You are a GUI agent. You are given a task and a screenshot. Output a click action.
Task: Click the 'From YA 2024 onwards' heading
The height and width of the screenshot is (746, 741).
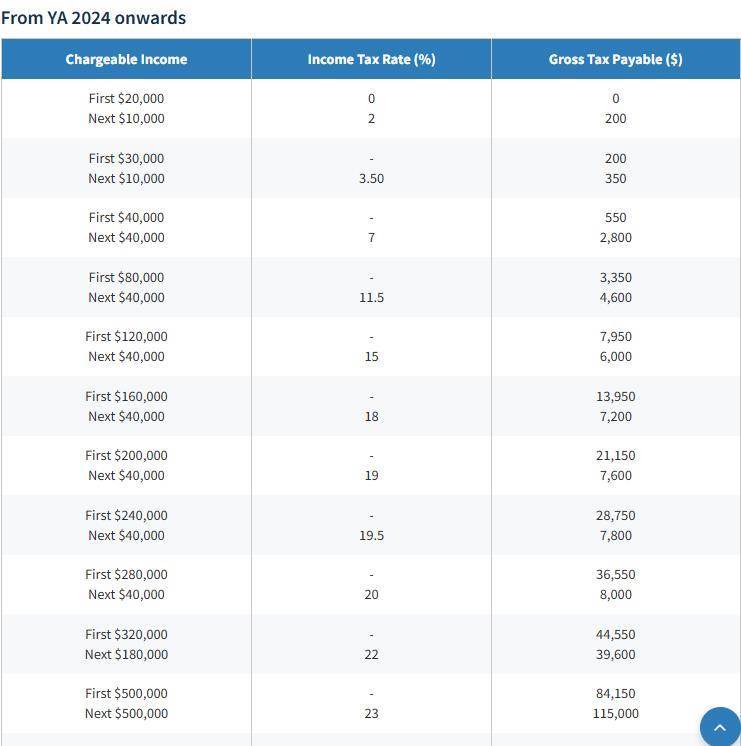93,18
